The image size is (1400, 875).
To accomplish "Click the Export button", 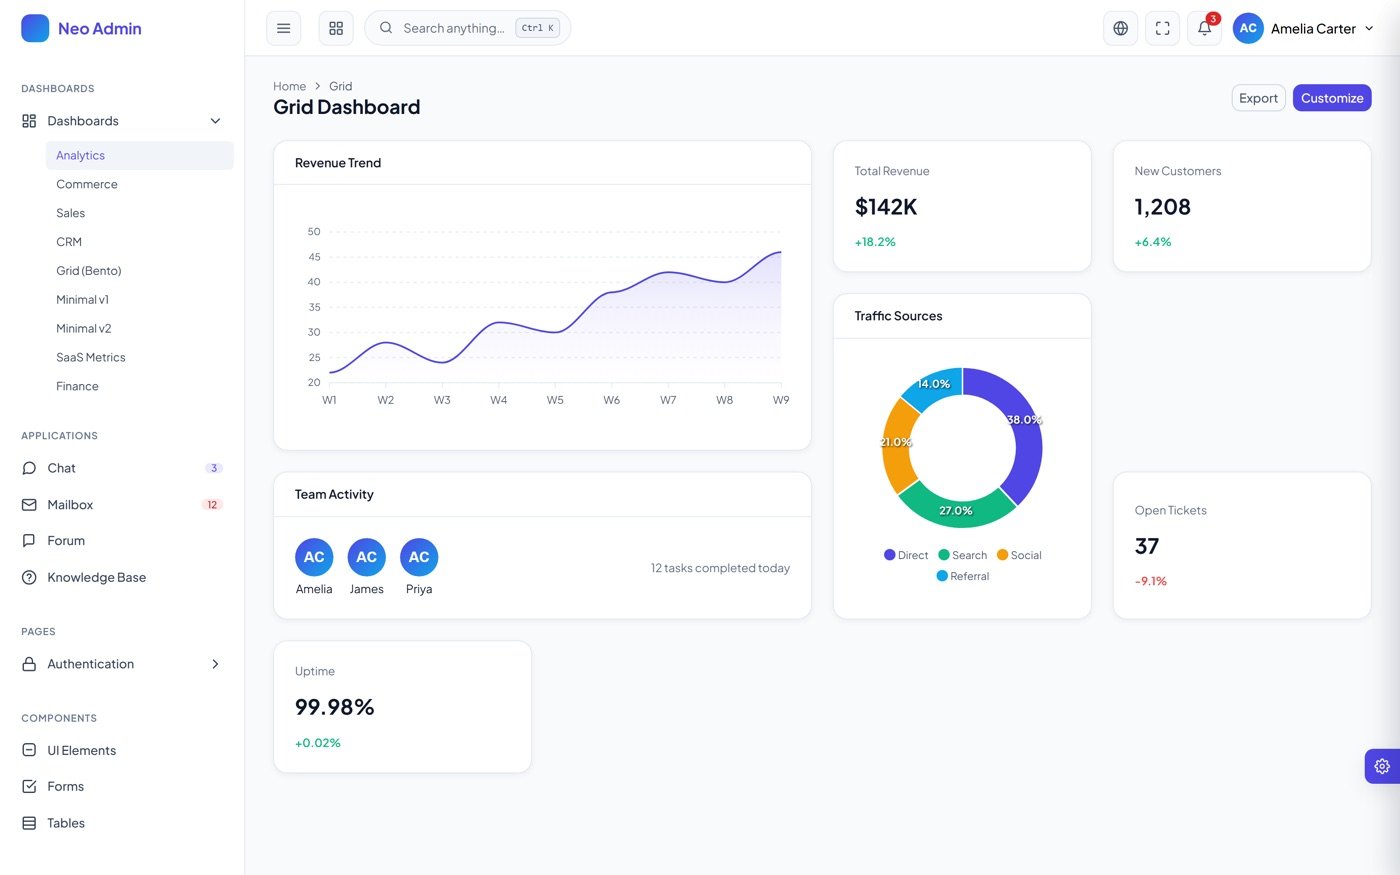I will coord(1258,98).
